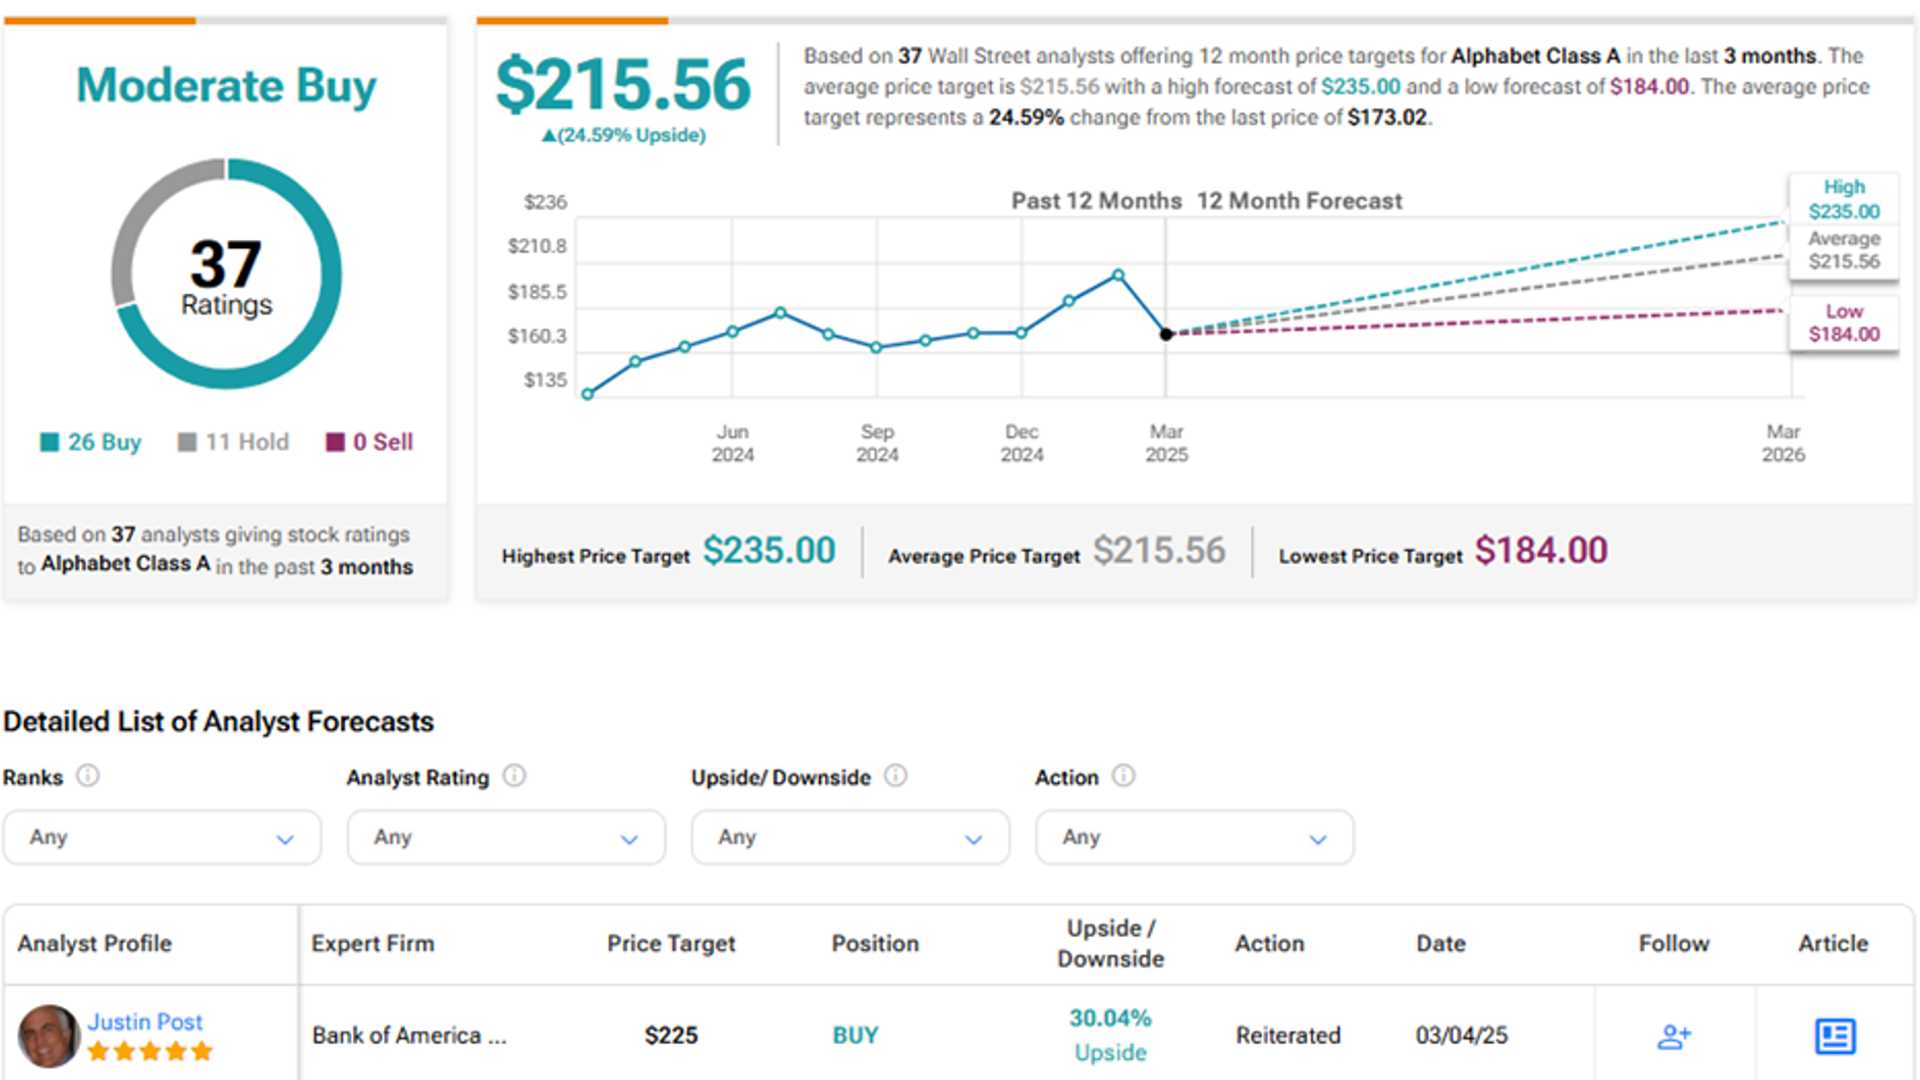Open Justin Post analyst profile link
Screen dimensions: 1920x1080
point(145,1022)
